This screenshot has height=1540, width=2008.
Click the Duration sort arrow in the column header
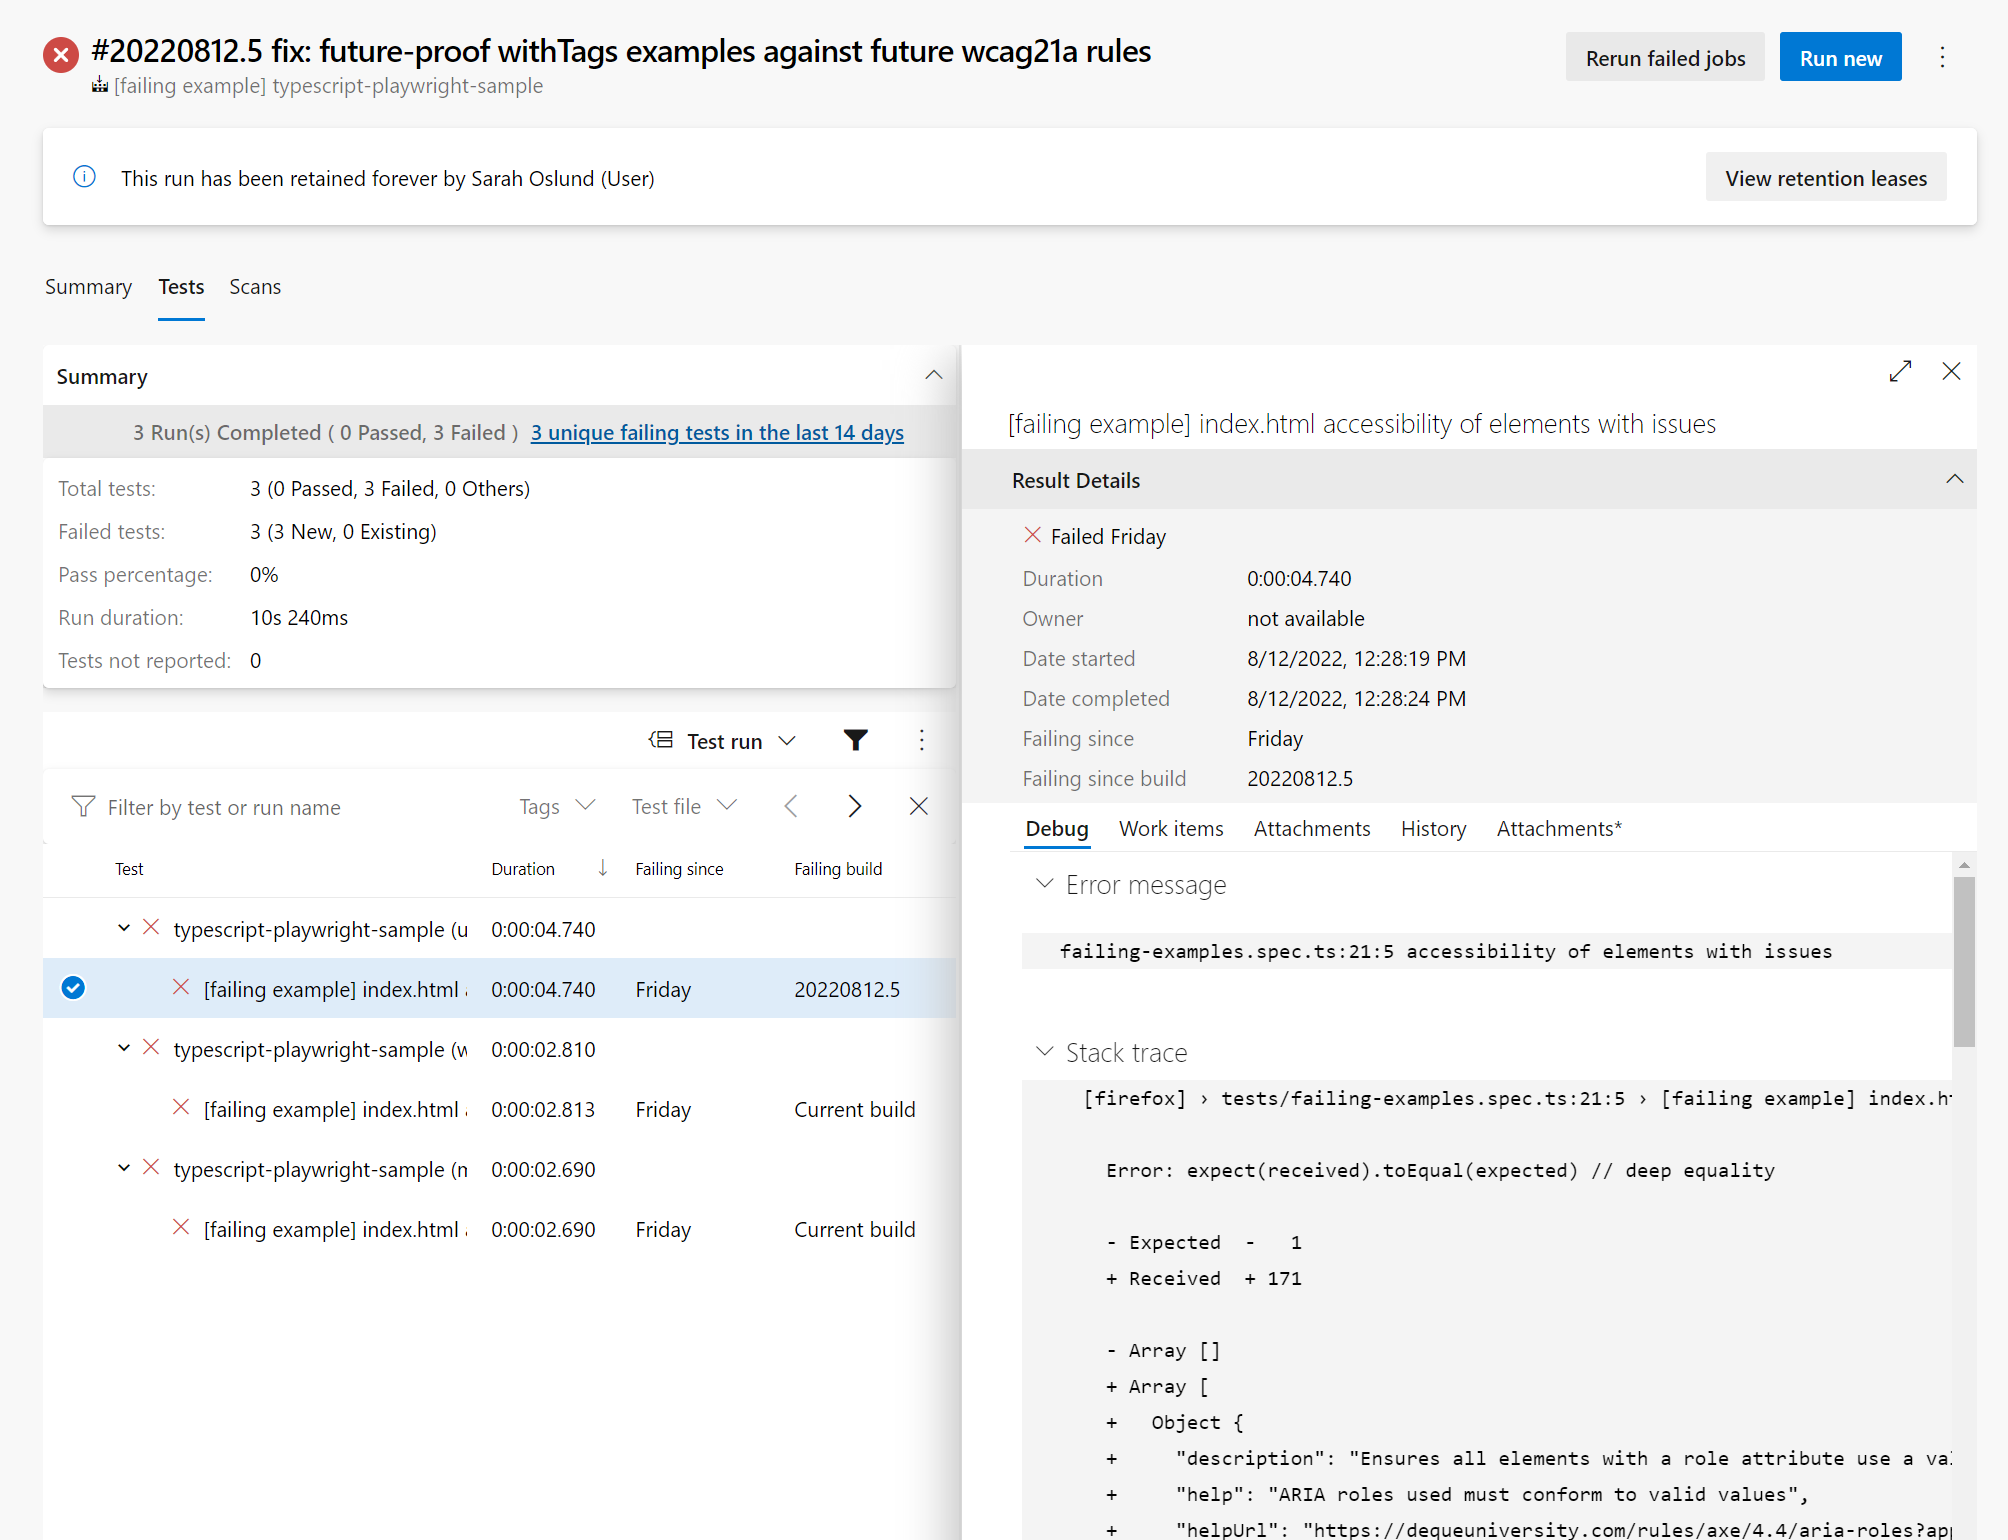click(602, 868)
